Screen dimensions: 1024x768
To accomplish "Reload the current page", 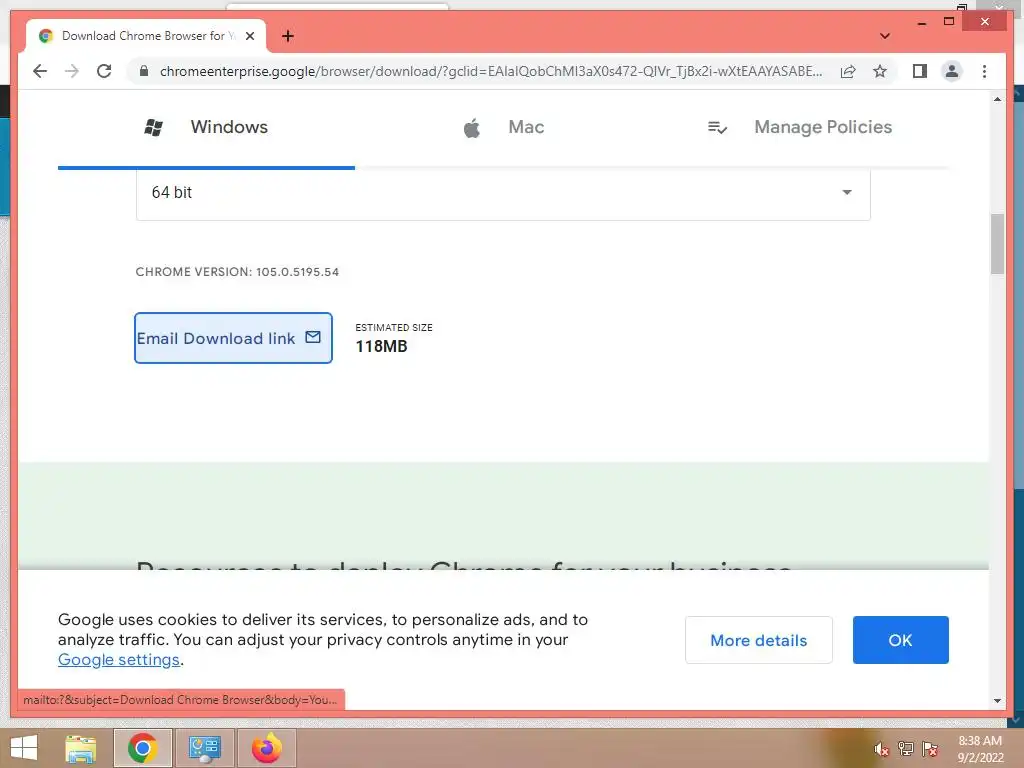I will click(x=104, y=71).
